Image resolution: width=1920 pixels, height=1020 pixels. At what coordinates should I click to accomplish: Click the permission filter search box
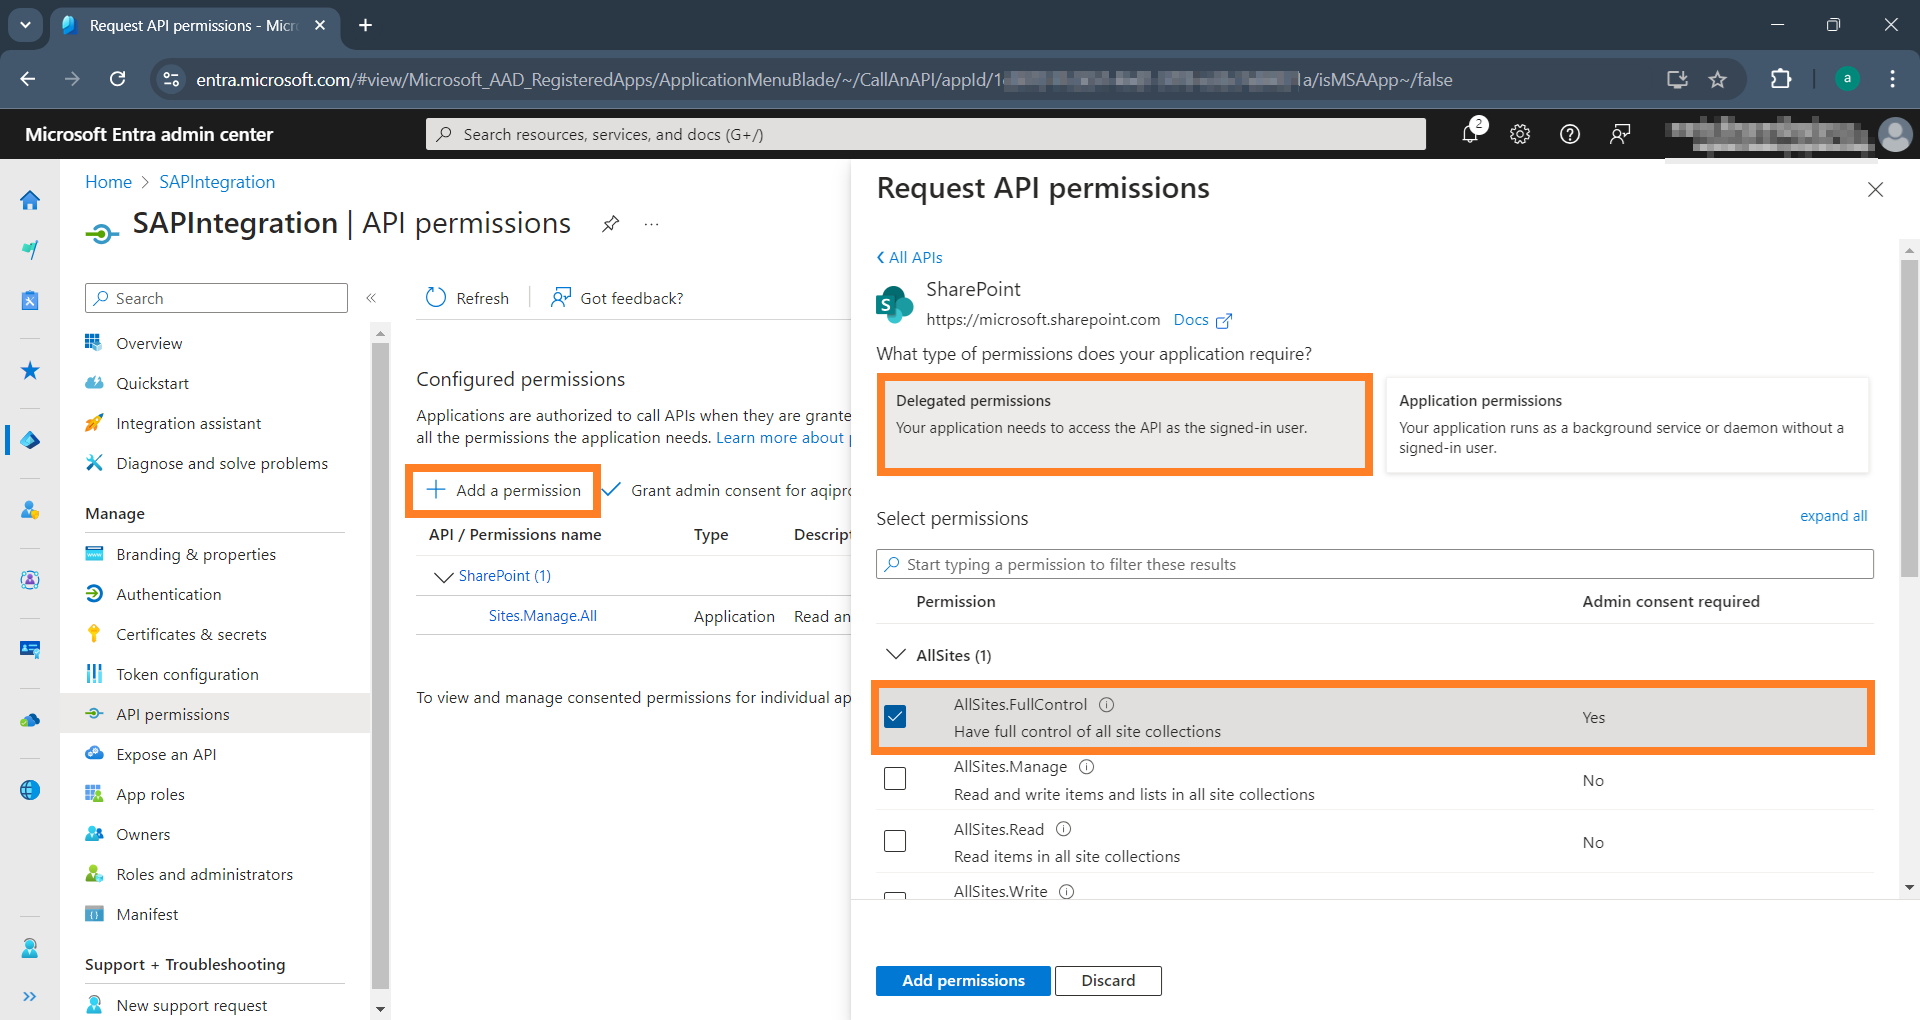click(x=1375, y=564)
